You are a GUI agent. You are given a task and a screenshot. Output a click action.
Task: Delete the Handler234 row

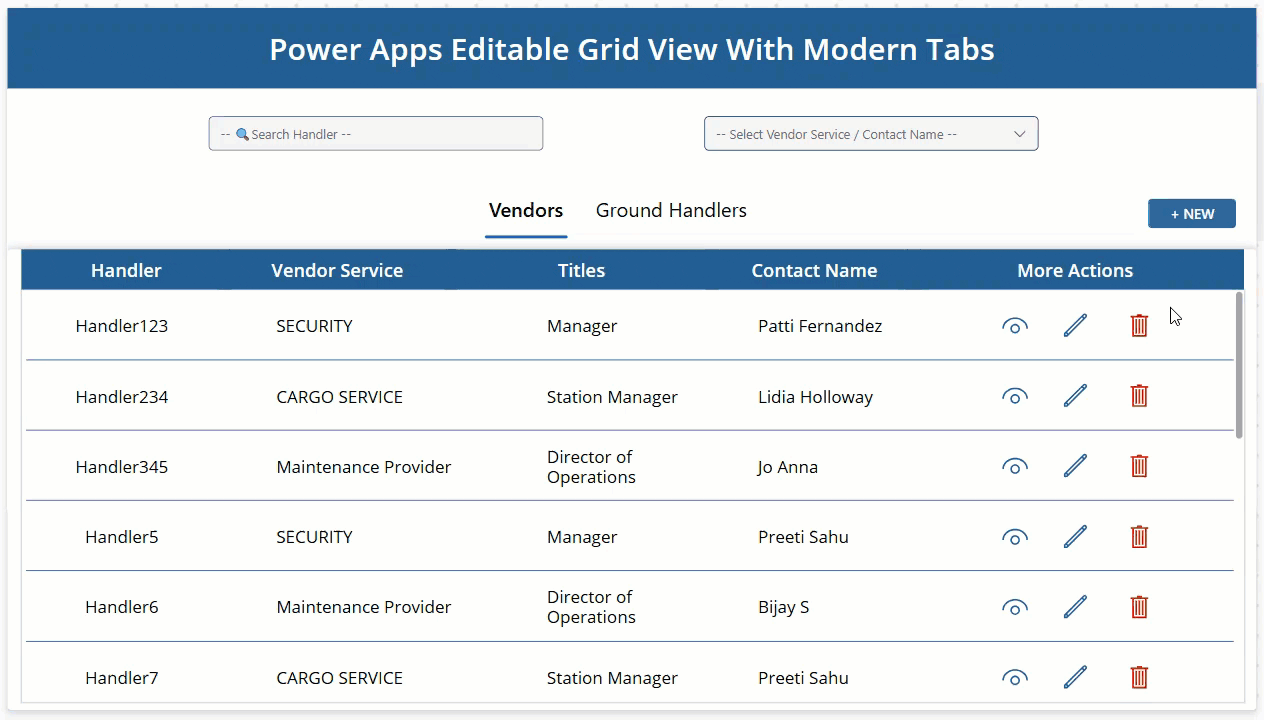(1139, 395)
